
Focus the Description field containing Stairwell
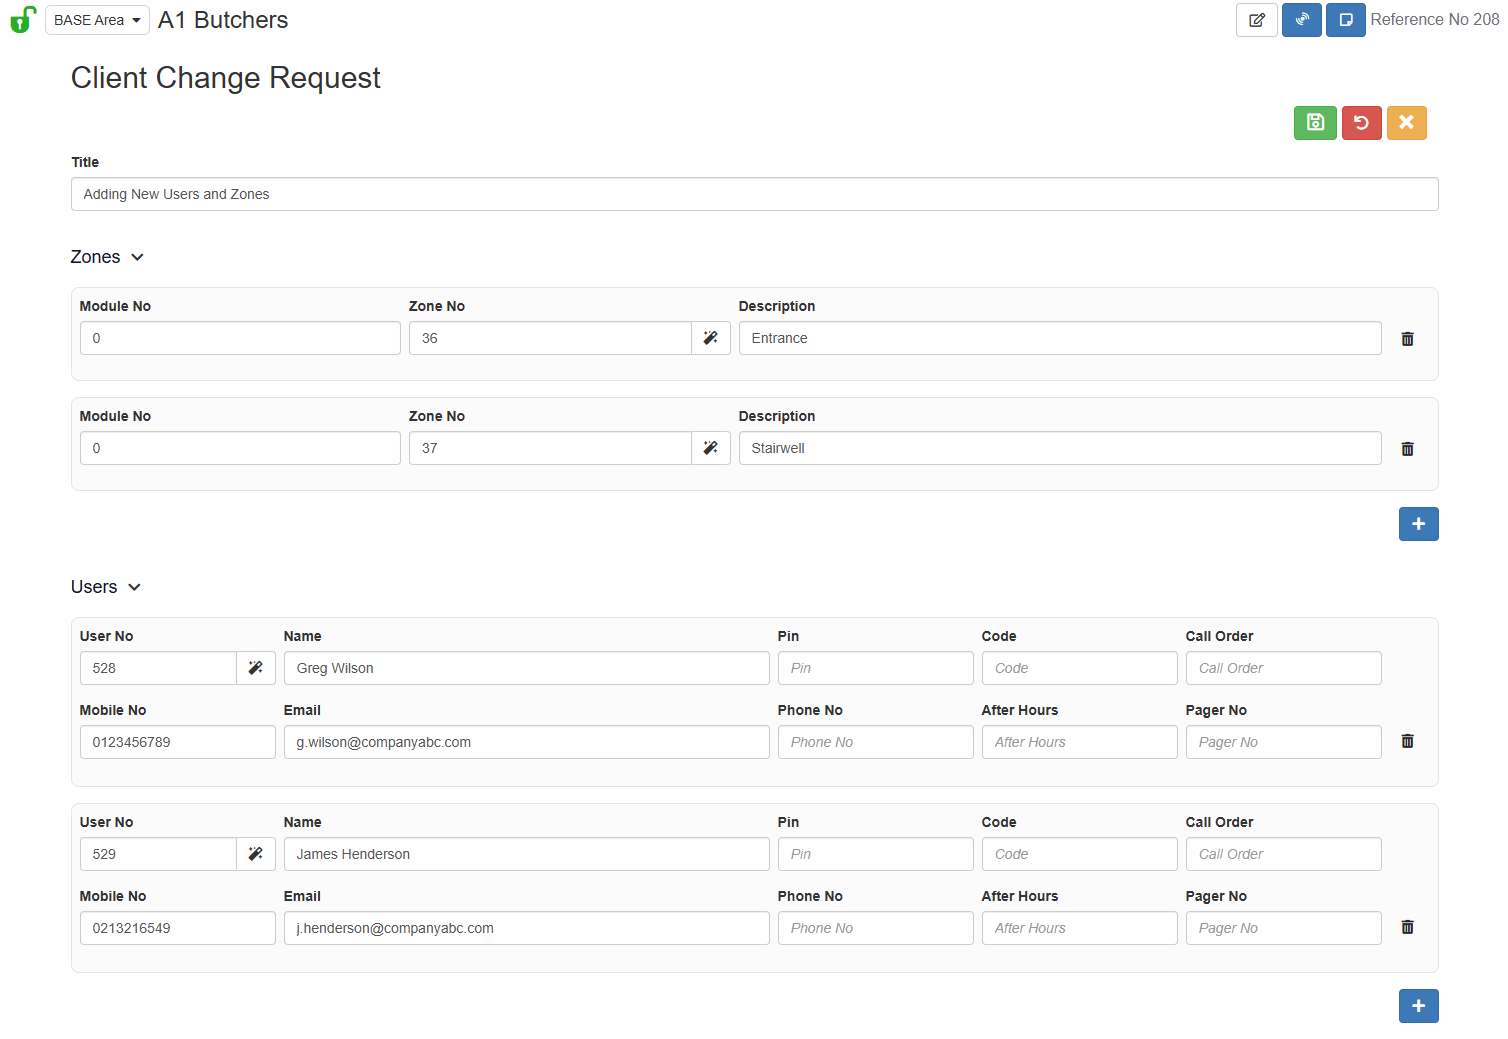(x=1059, y=448)
